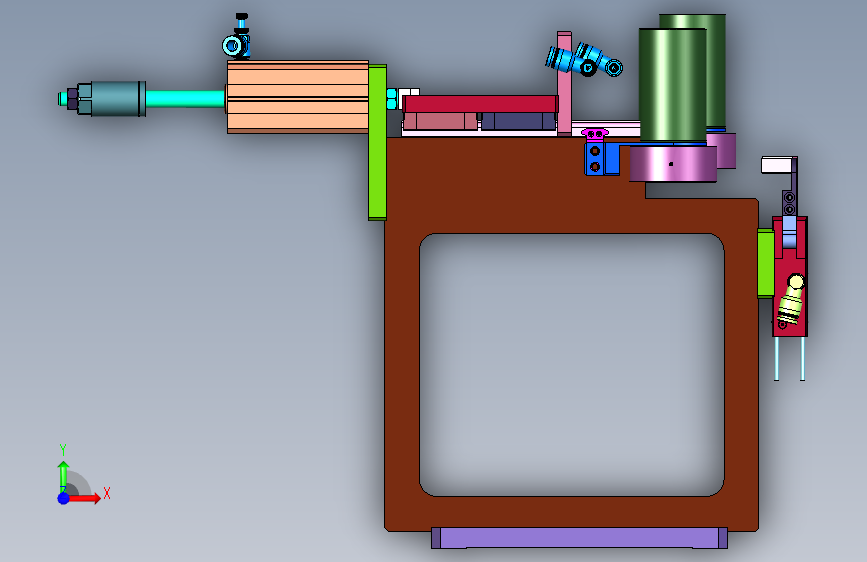Select the purple base plate under frame
Viewport: 867px width, 562px height.
pyautogui.click(x=579, y=538)
